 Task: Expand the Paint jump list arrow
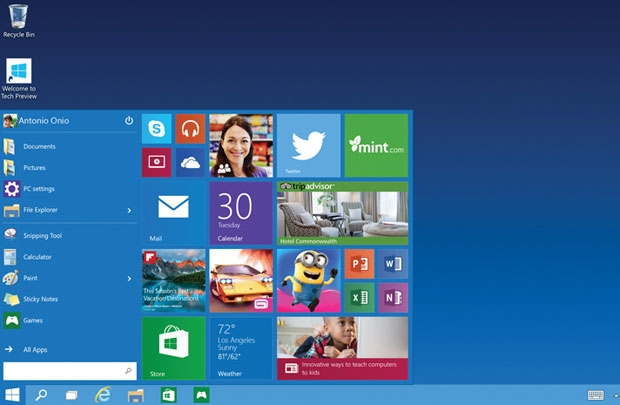click(129, 278)
